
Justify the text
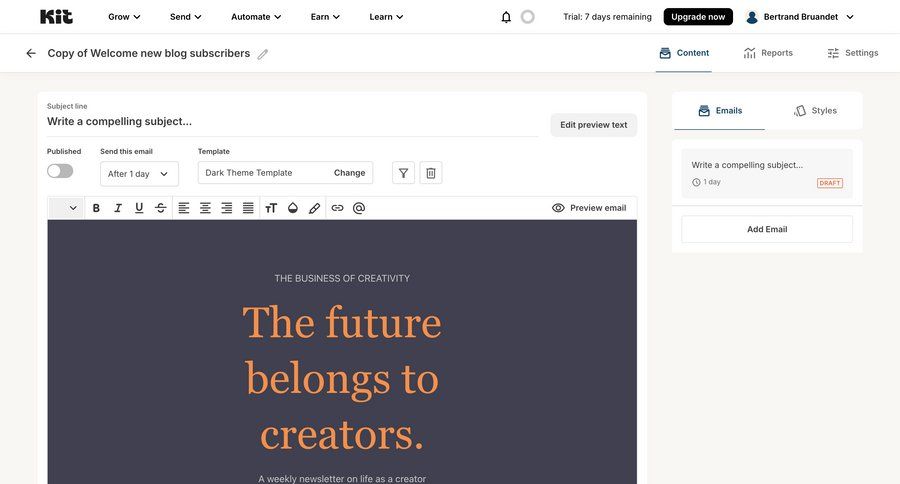(248, 208)
